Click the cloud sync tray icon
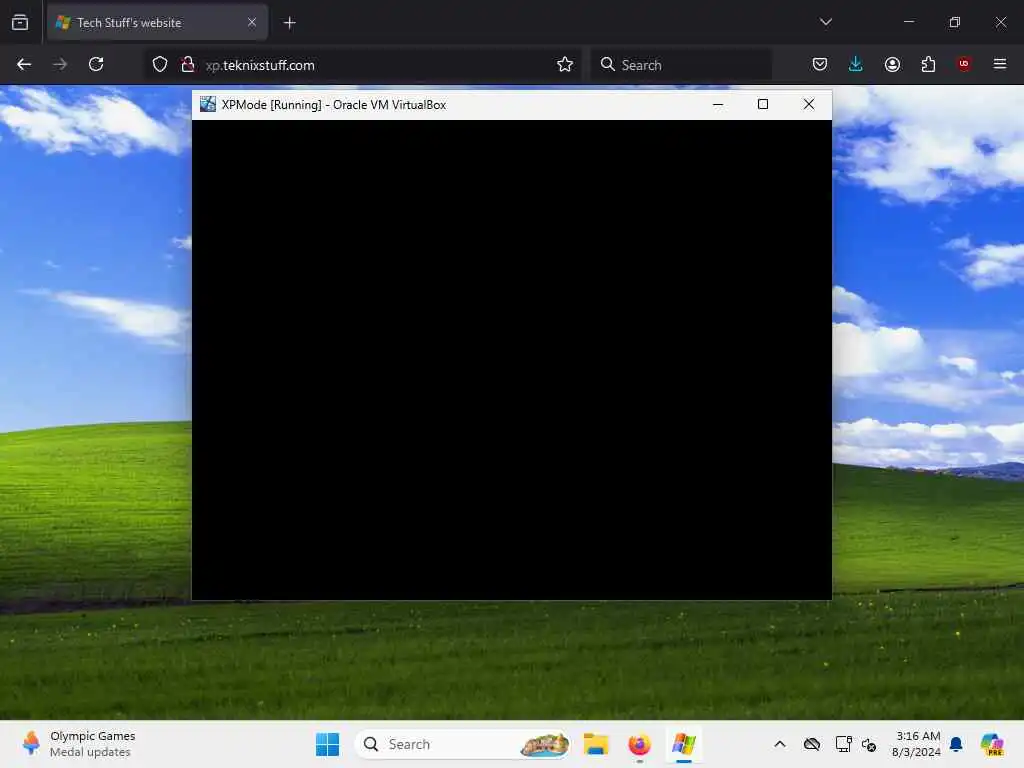Image resolution: width=1024 pixels, height=768 pixels. coord(812,744)
